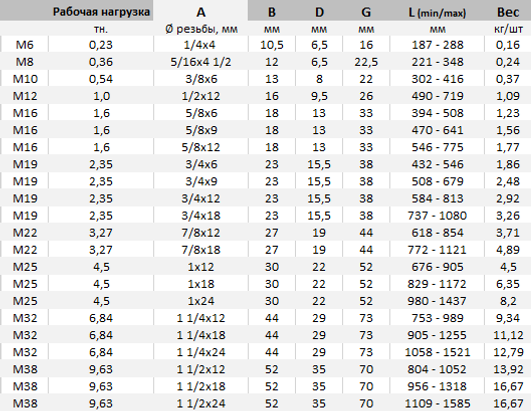Click thread size cell '1x24'
531x411 pixels.
[x=201, y=301]
